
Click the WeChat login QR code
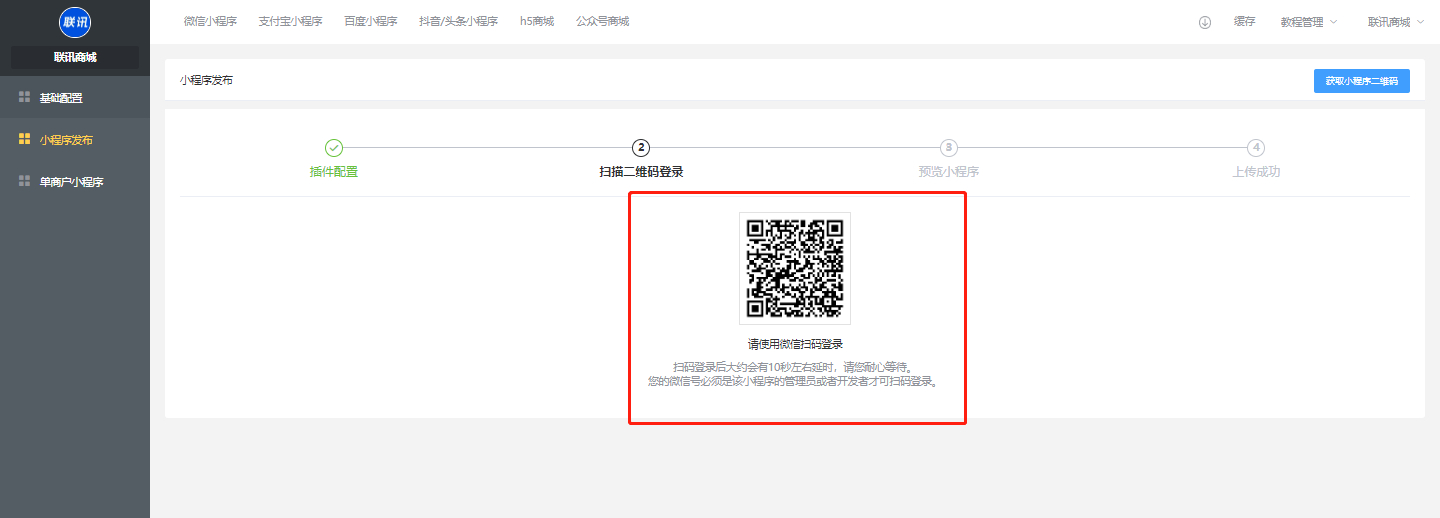tap(795, 268)
